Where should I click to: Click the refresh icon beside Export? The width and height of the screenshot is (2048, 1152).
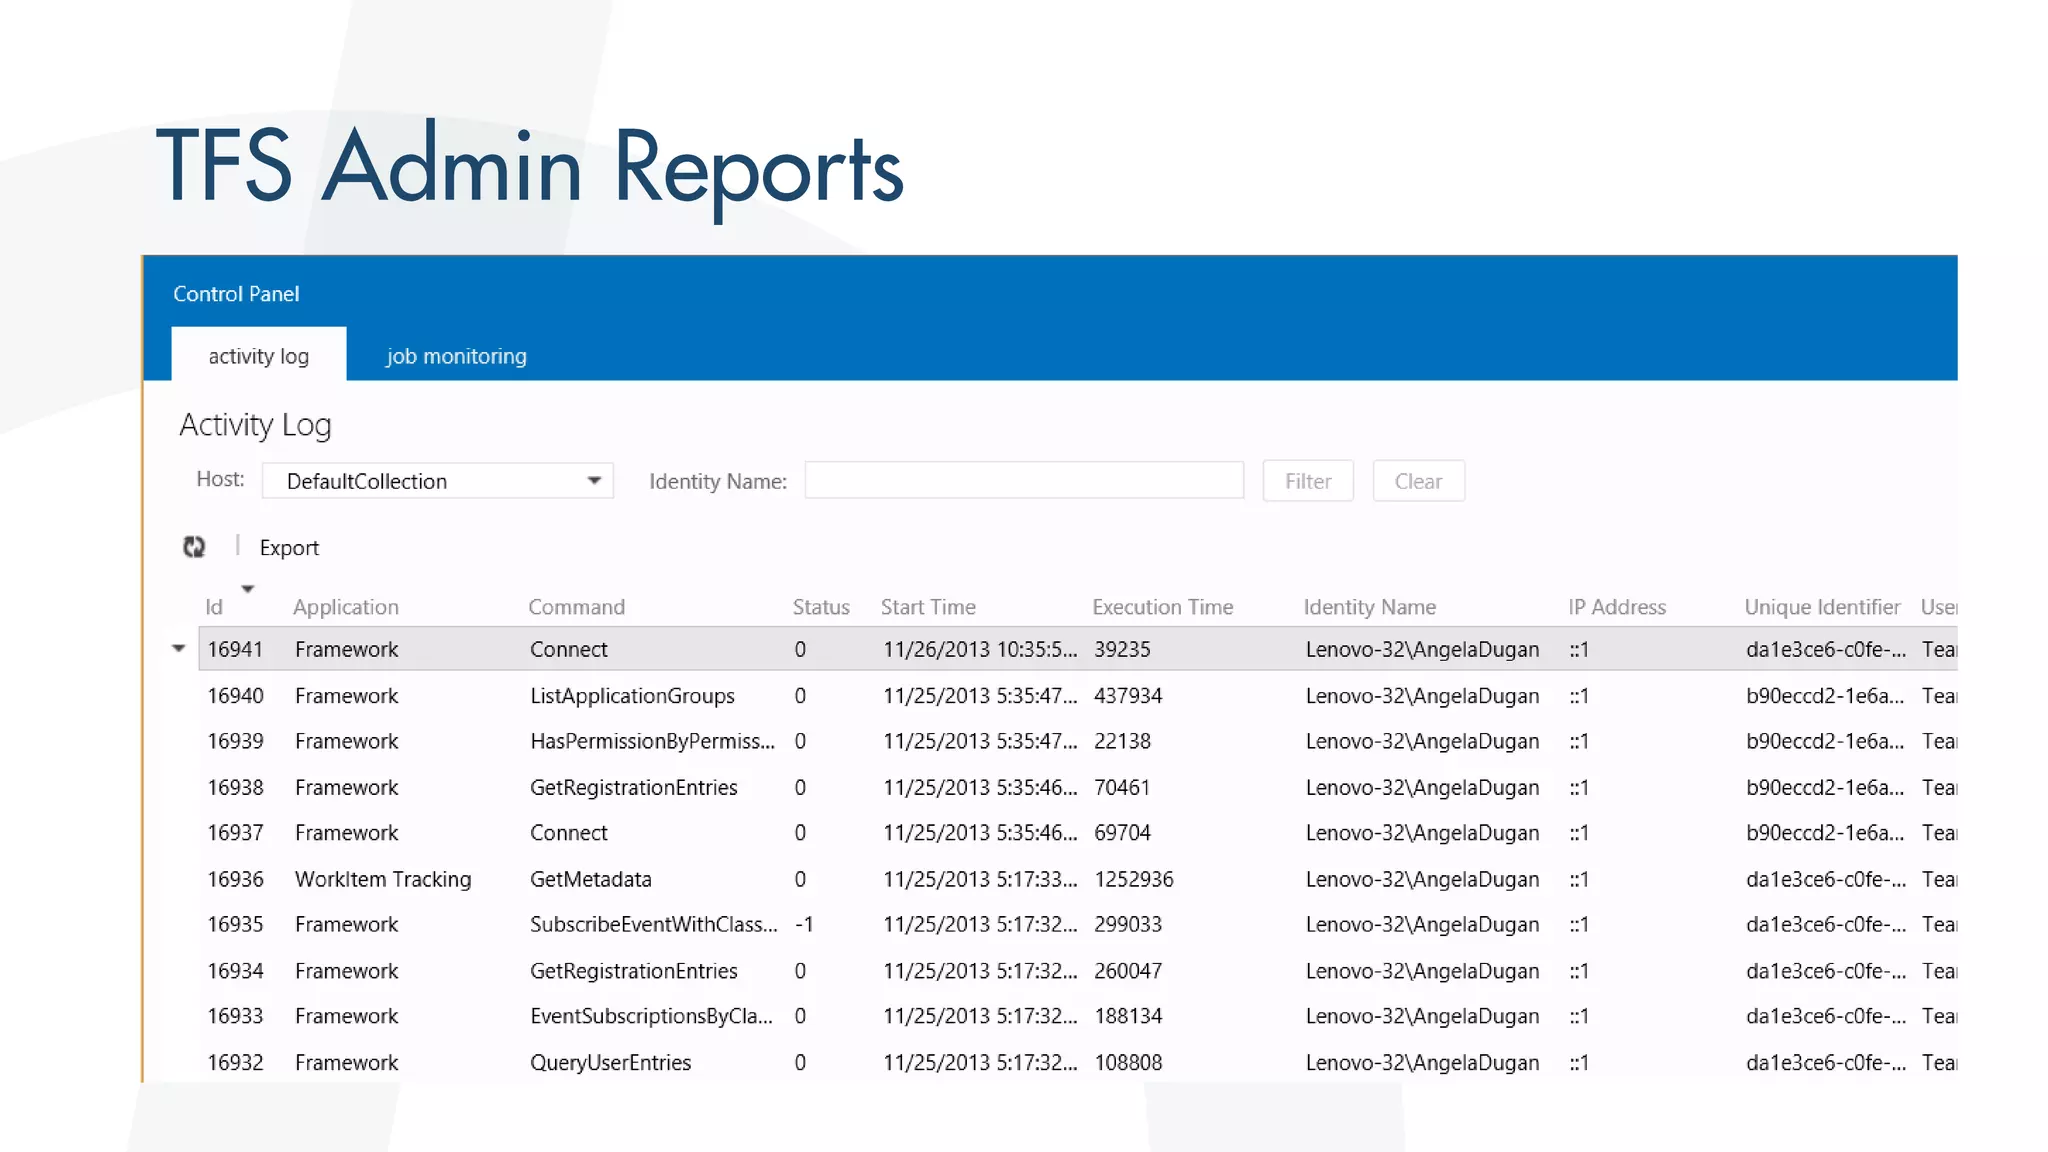(194, 547)
